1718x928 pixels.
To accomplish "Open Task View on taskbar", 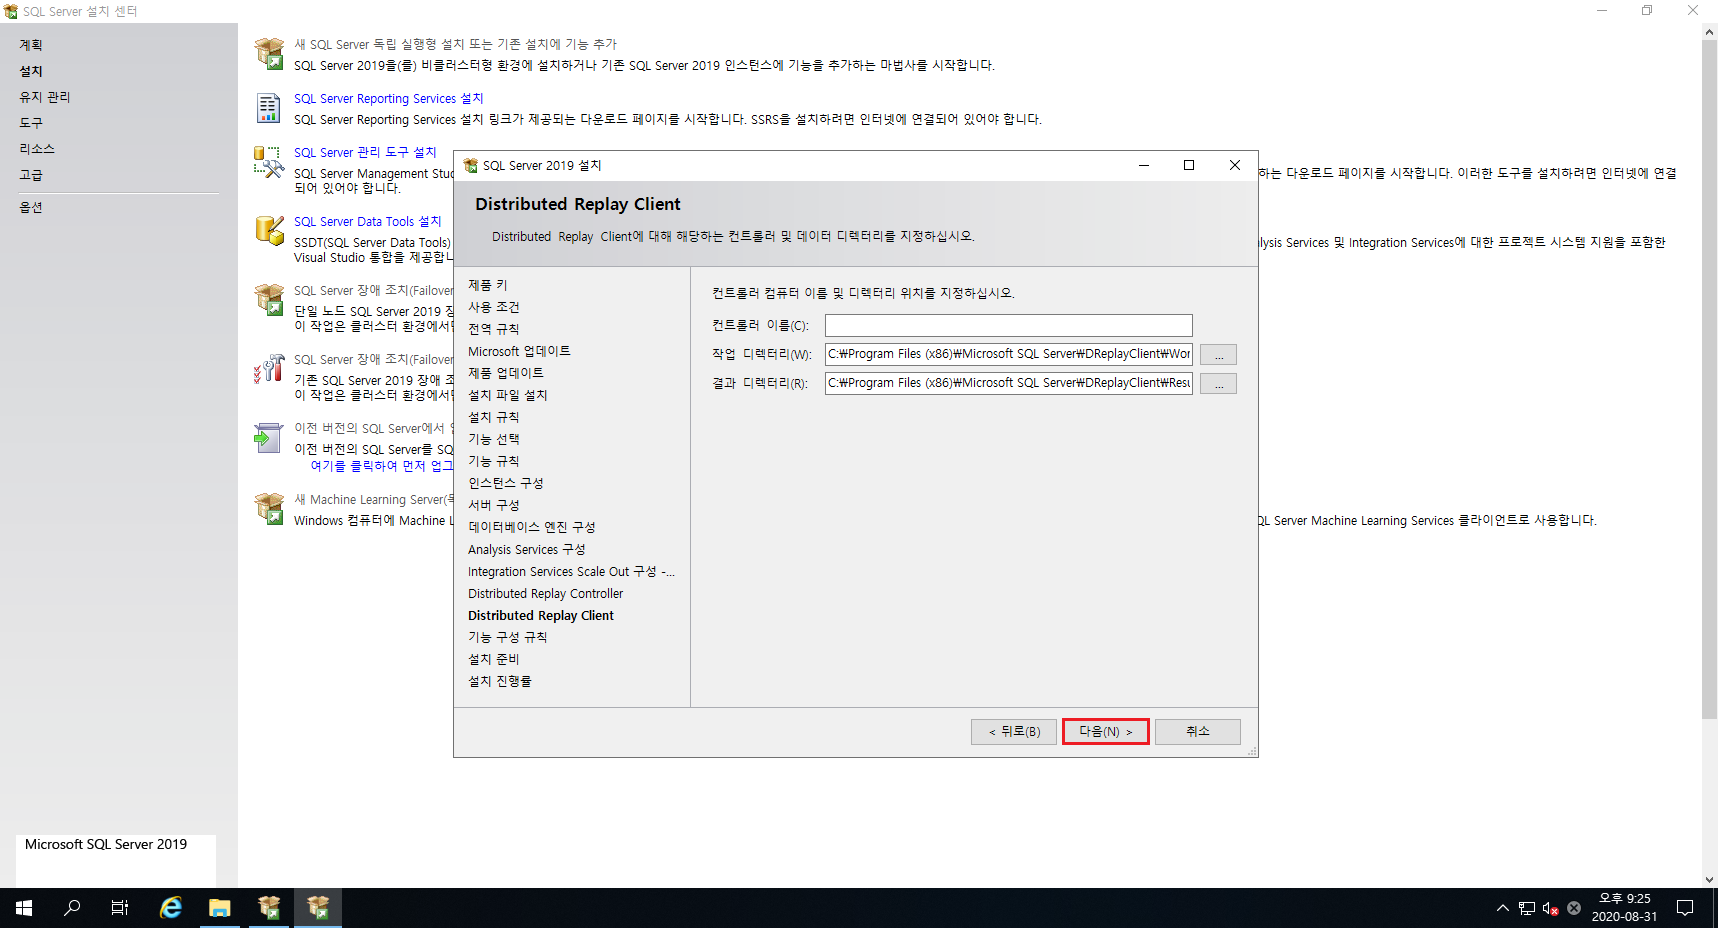I will [120, 908].
